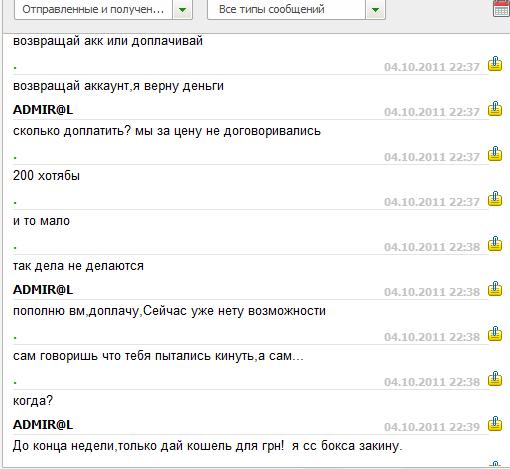510x469 pixels.
Task: Click the clip icon beside 'сколько доплатить?' message
Action: (x=495, y=109)
